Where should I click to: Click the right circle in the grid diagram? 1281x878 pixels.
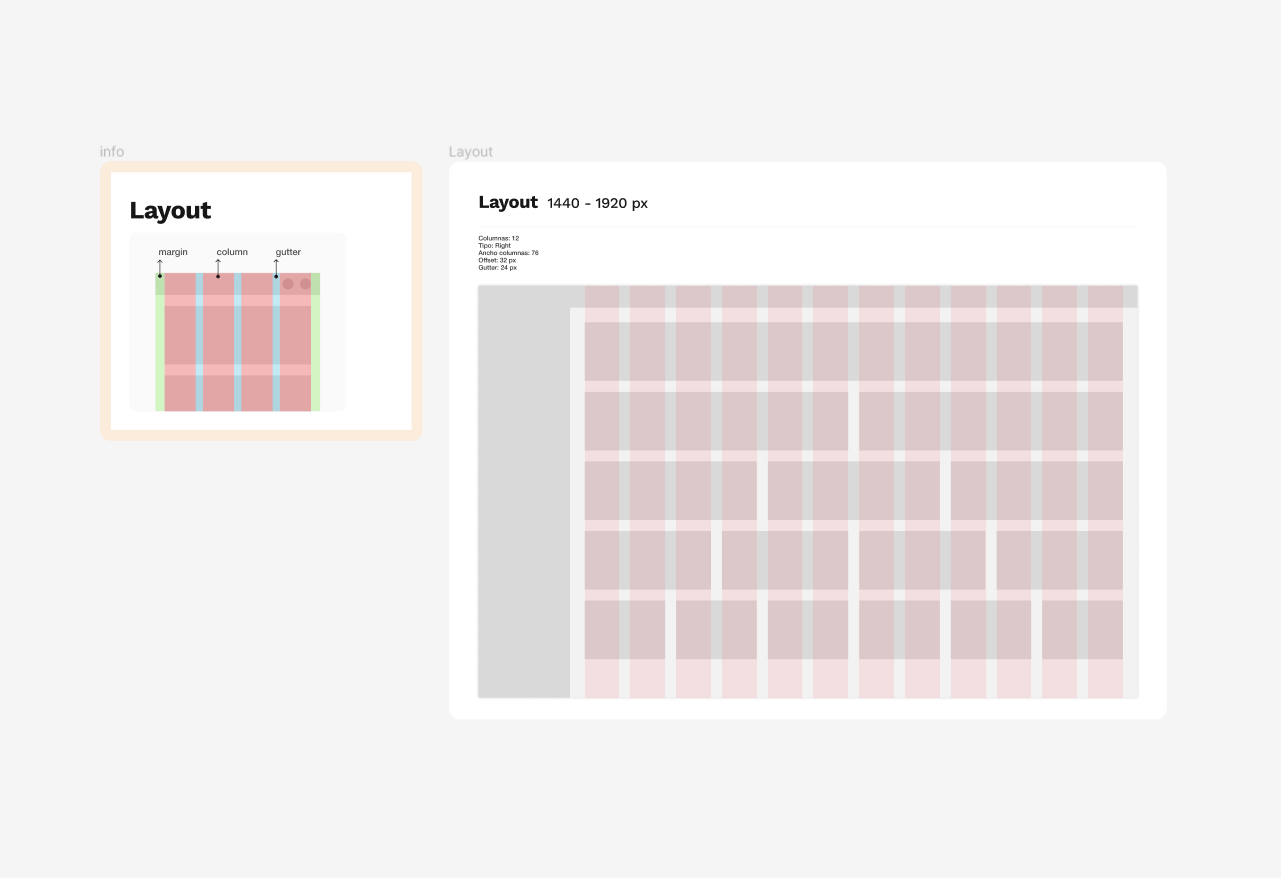(306, 284)
